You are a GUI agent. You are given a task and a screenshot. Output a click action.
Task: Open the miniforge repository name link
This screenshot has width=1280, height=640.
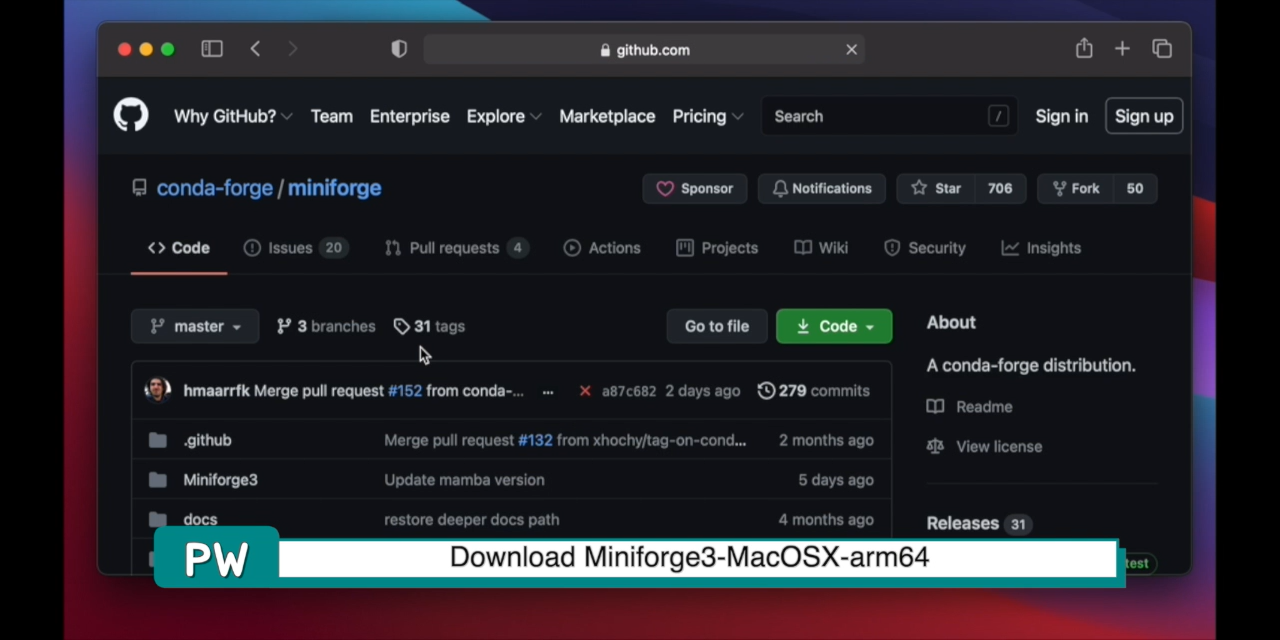pyautogui.click(x=334, y=188)
